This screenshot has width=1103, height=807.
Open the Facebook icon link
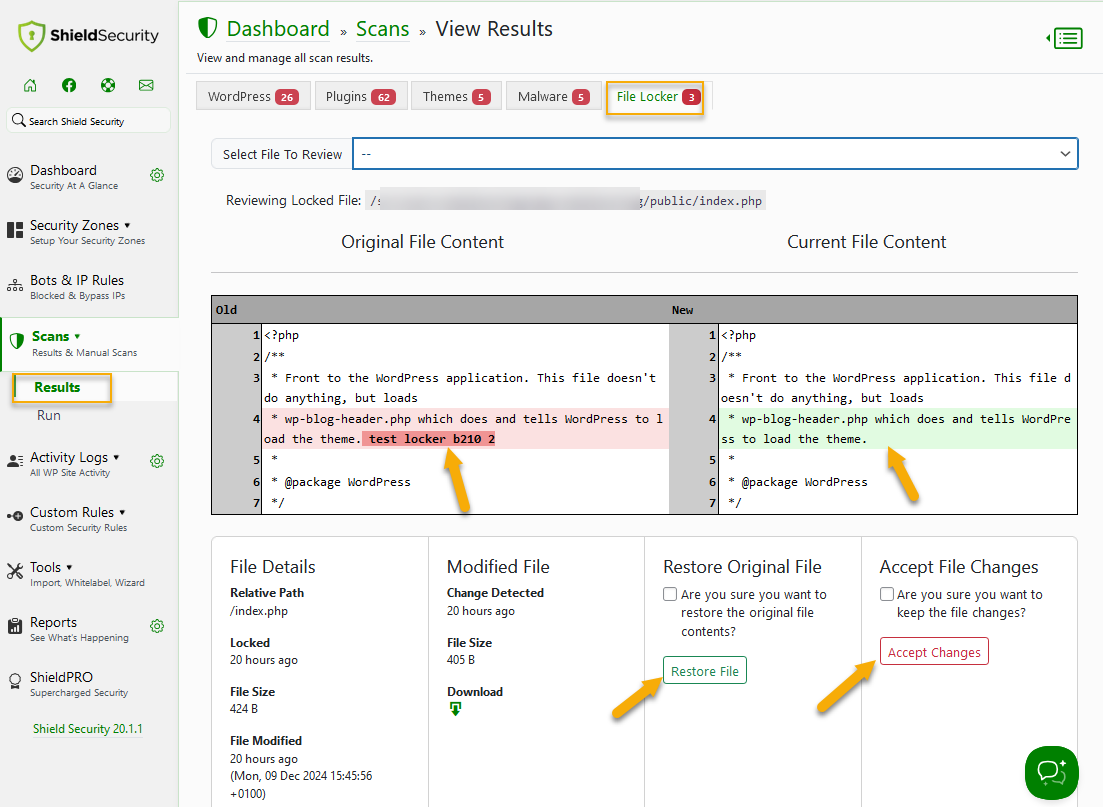point(69,85)
